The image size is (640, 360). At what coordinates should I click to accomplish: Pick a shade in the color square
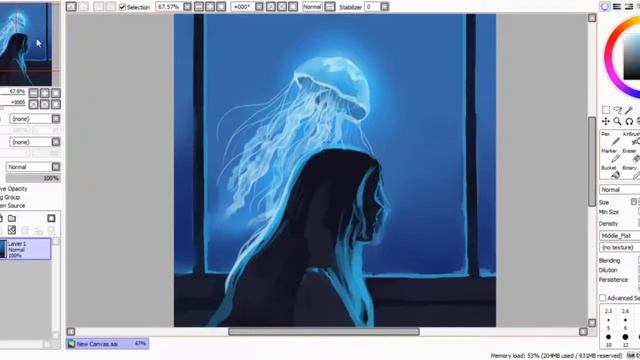pyautogui.click(x=632, y=57)
